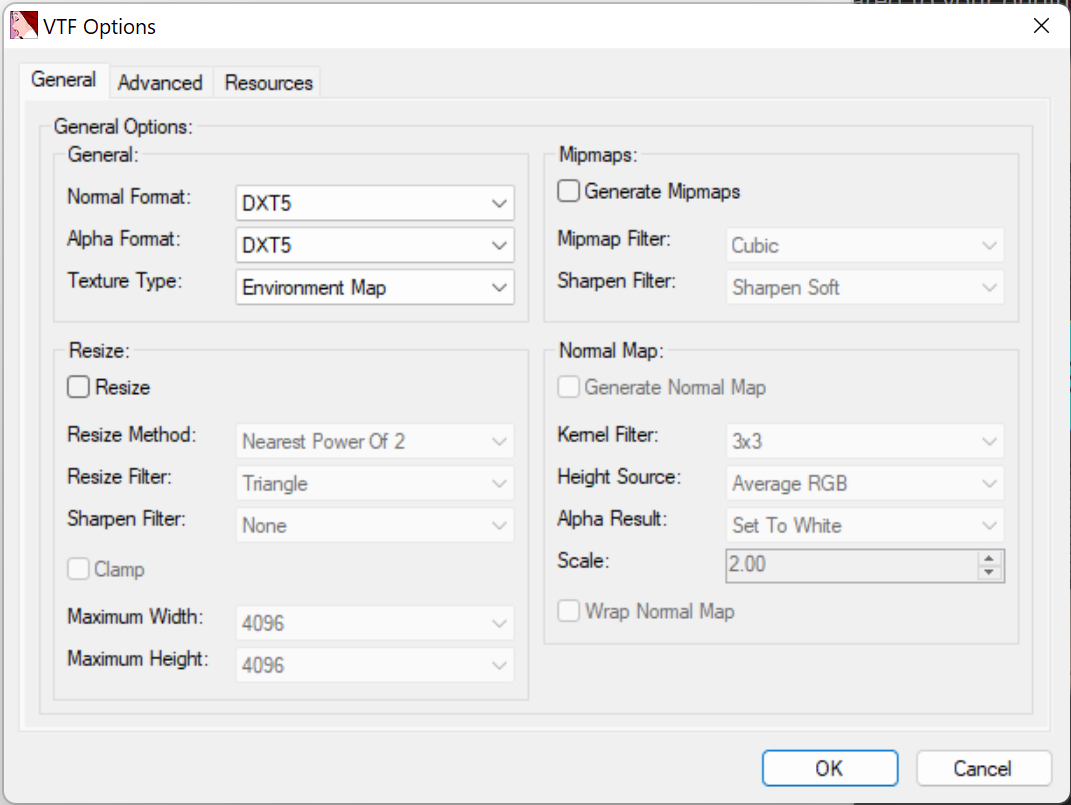The height and width of the screenshot is (805, 1071).
Task: Click the VTF Options app icon in title bar
Action: pyautogui.click(x=23, y=26)
